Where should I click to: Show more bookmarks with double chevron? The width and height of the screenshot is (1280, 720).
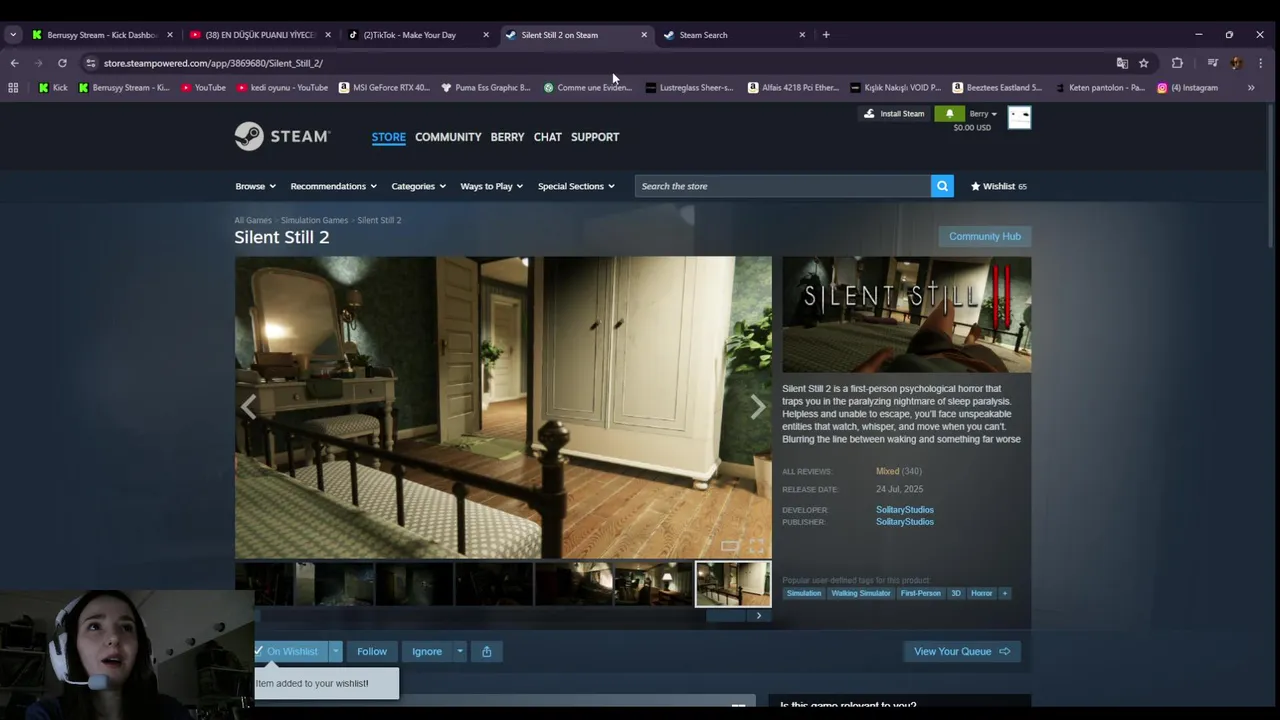click(1251, 88)
